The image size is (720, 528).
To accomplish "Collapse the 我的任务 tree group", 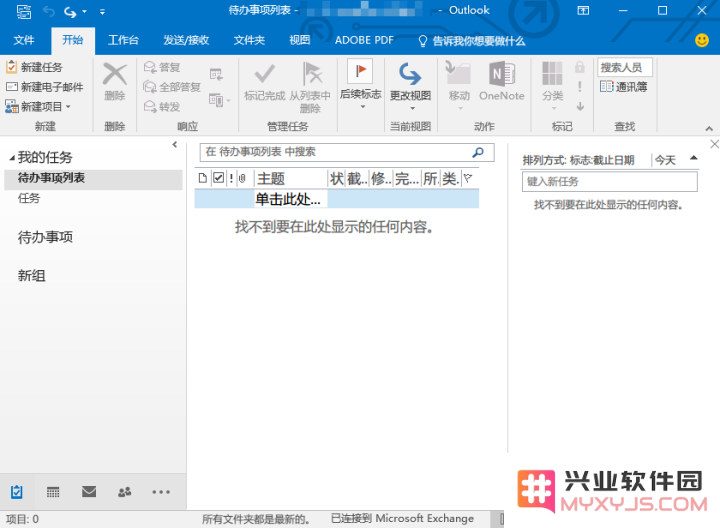I will click(x=11, y=158).
